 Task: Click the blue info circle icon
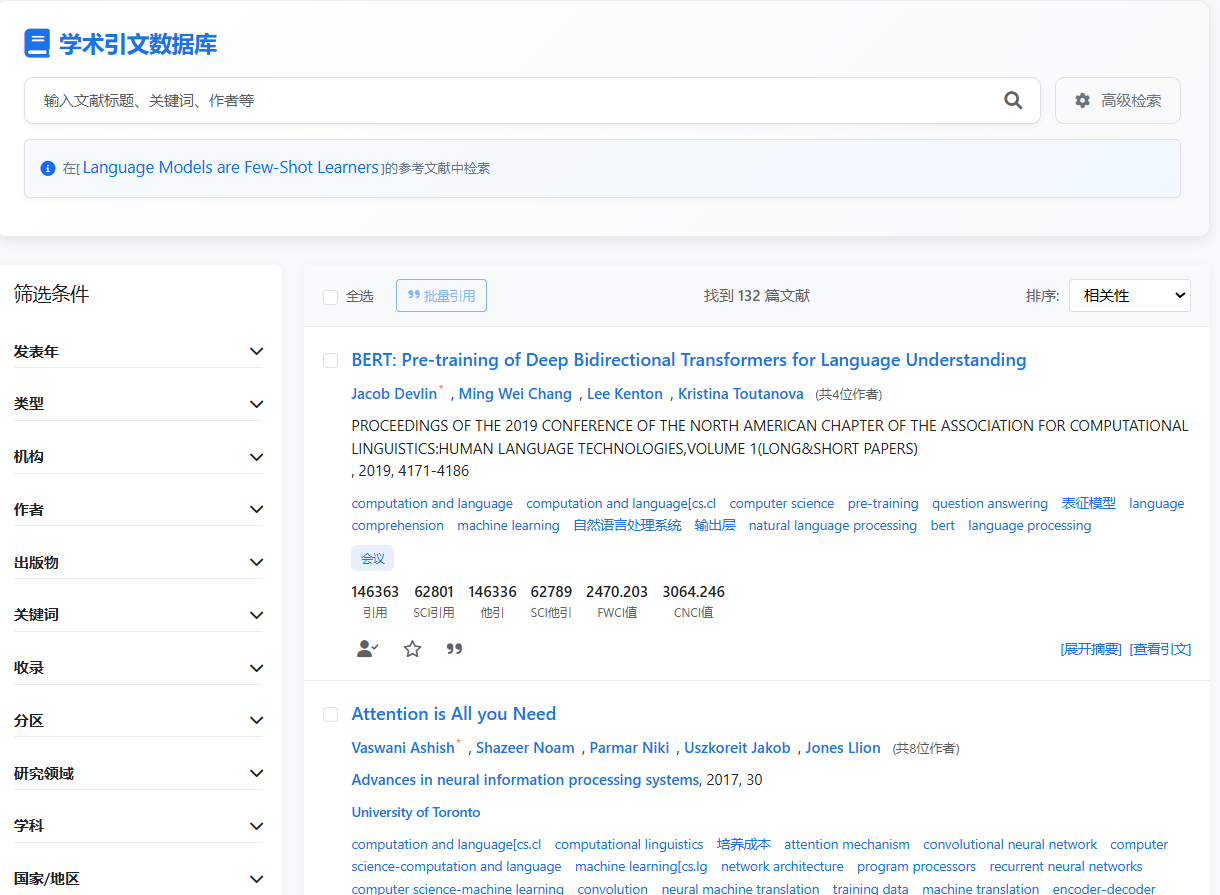click(48, 168)
